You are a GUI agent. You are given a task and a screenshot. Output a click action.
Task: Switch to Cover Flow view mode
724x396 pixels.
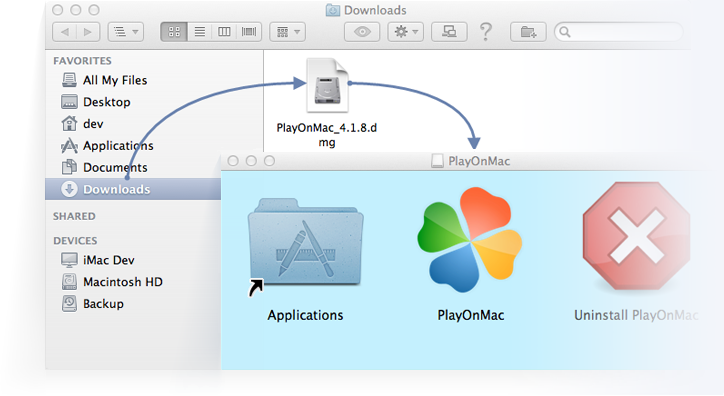(x=249, y=32)
